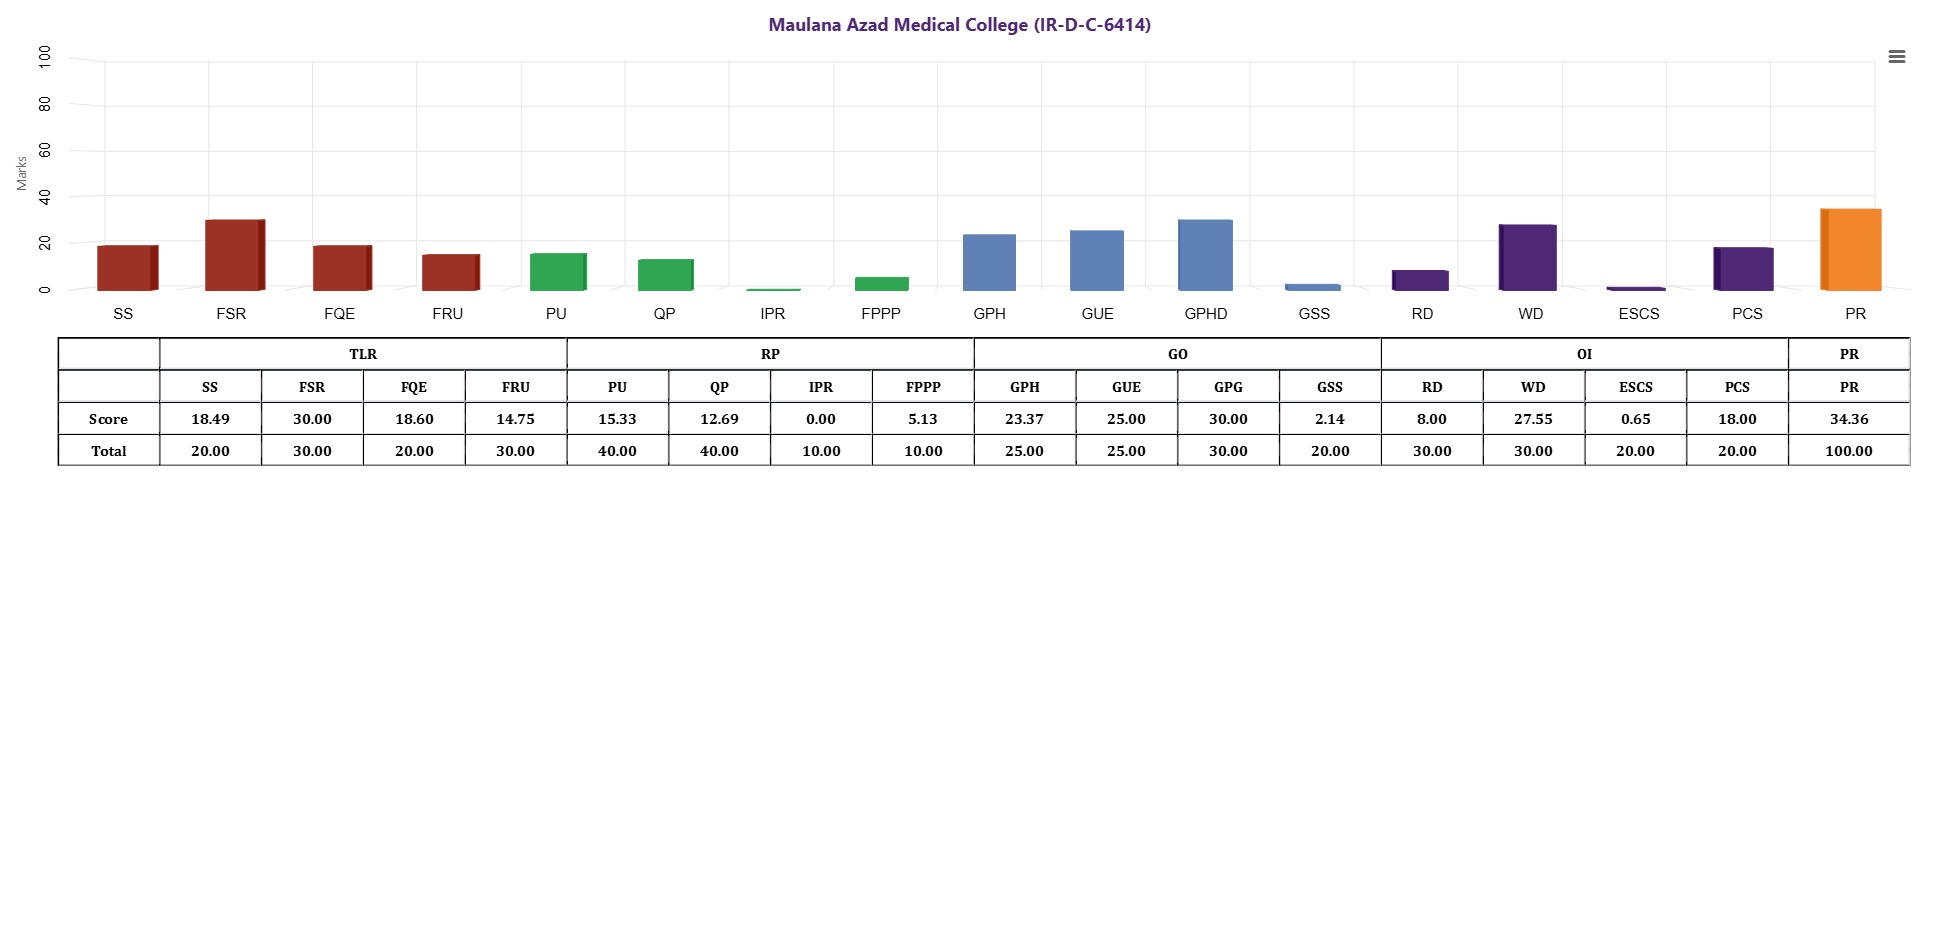Click the SS bar in chart
This screenshot has height=945, width=1935.
click(x=128, y=268)
